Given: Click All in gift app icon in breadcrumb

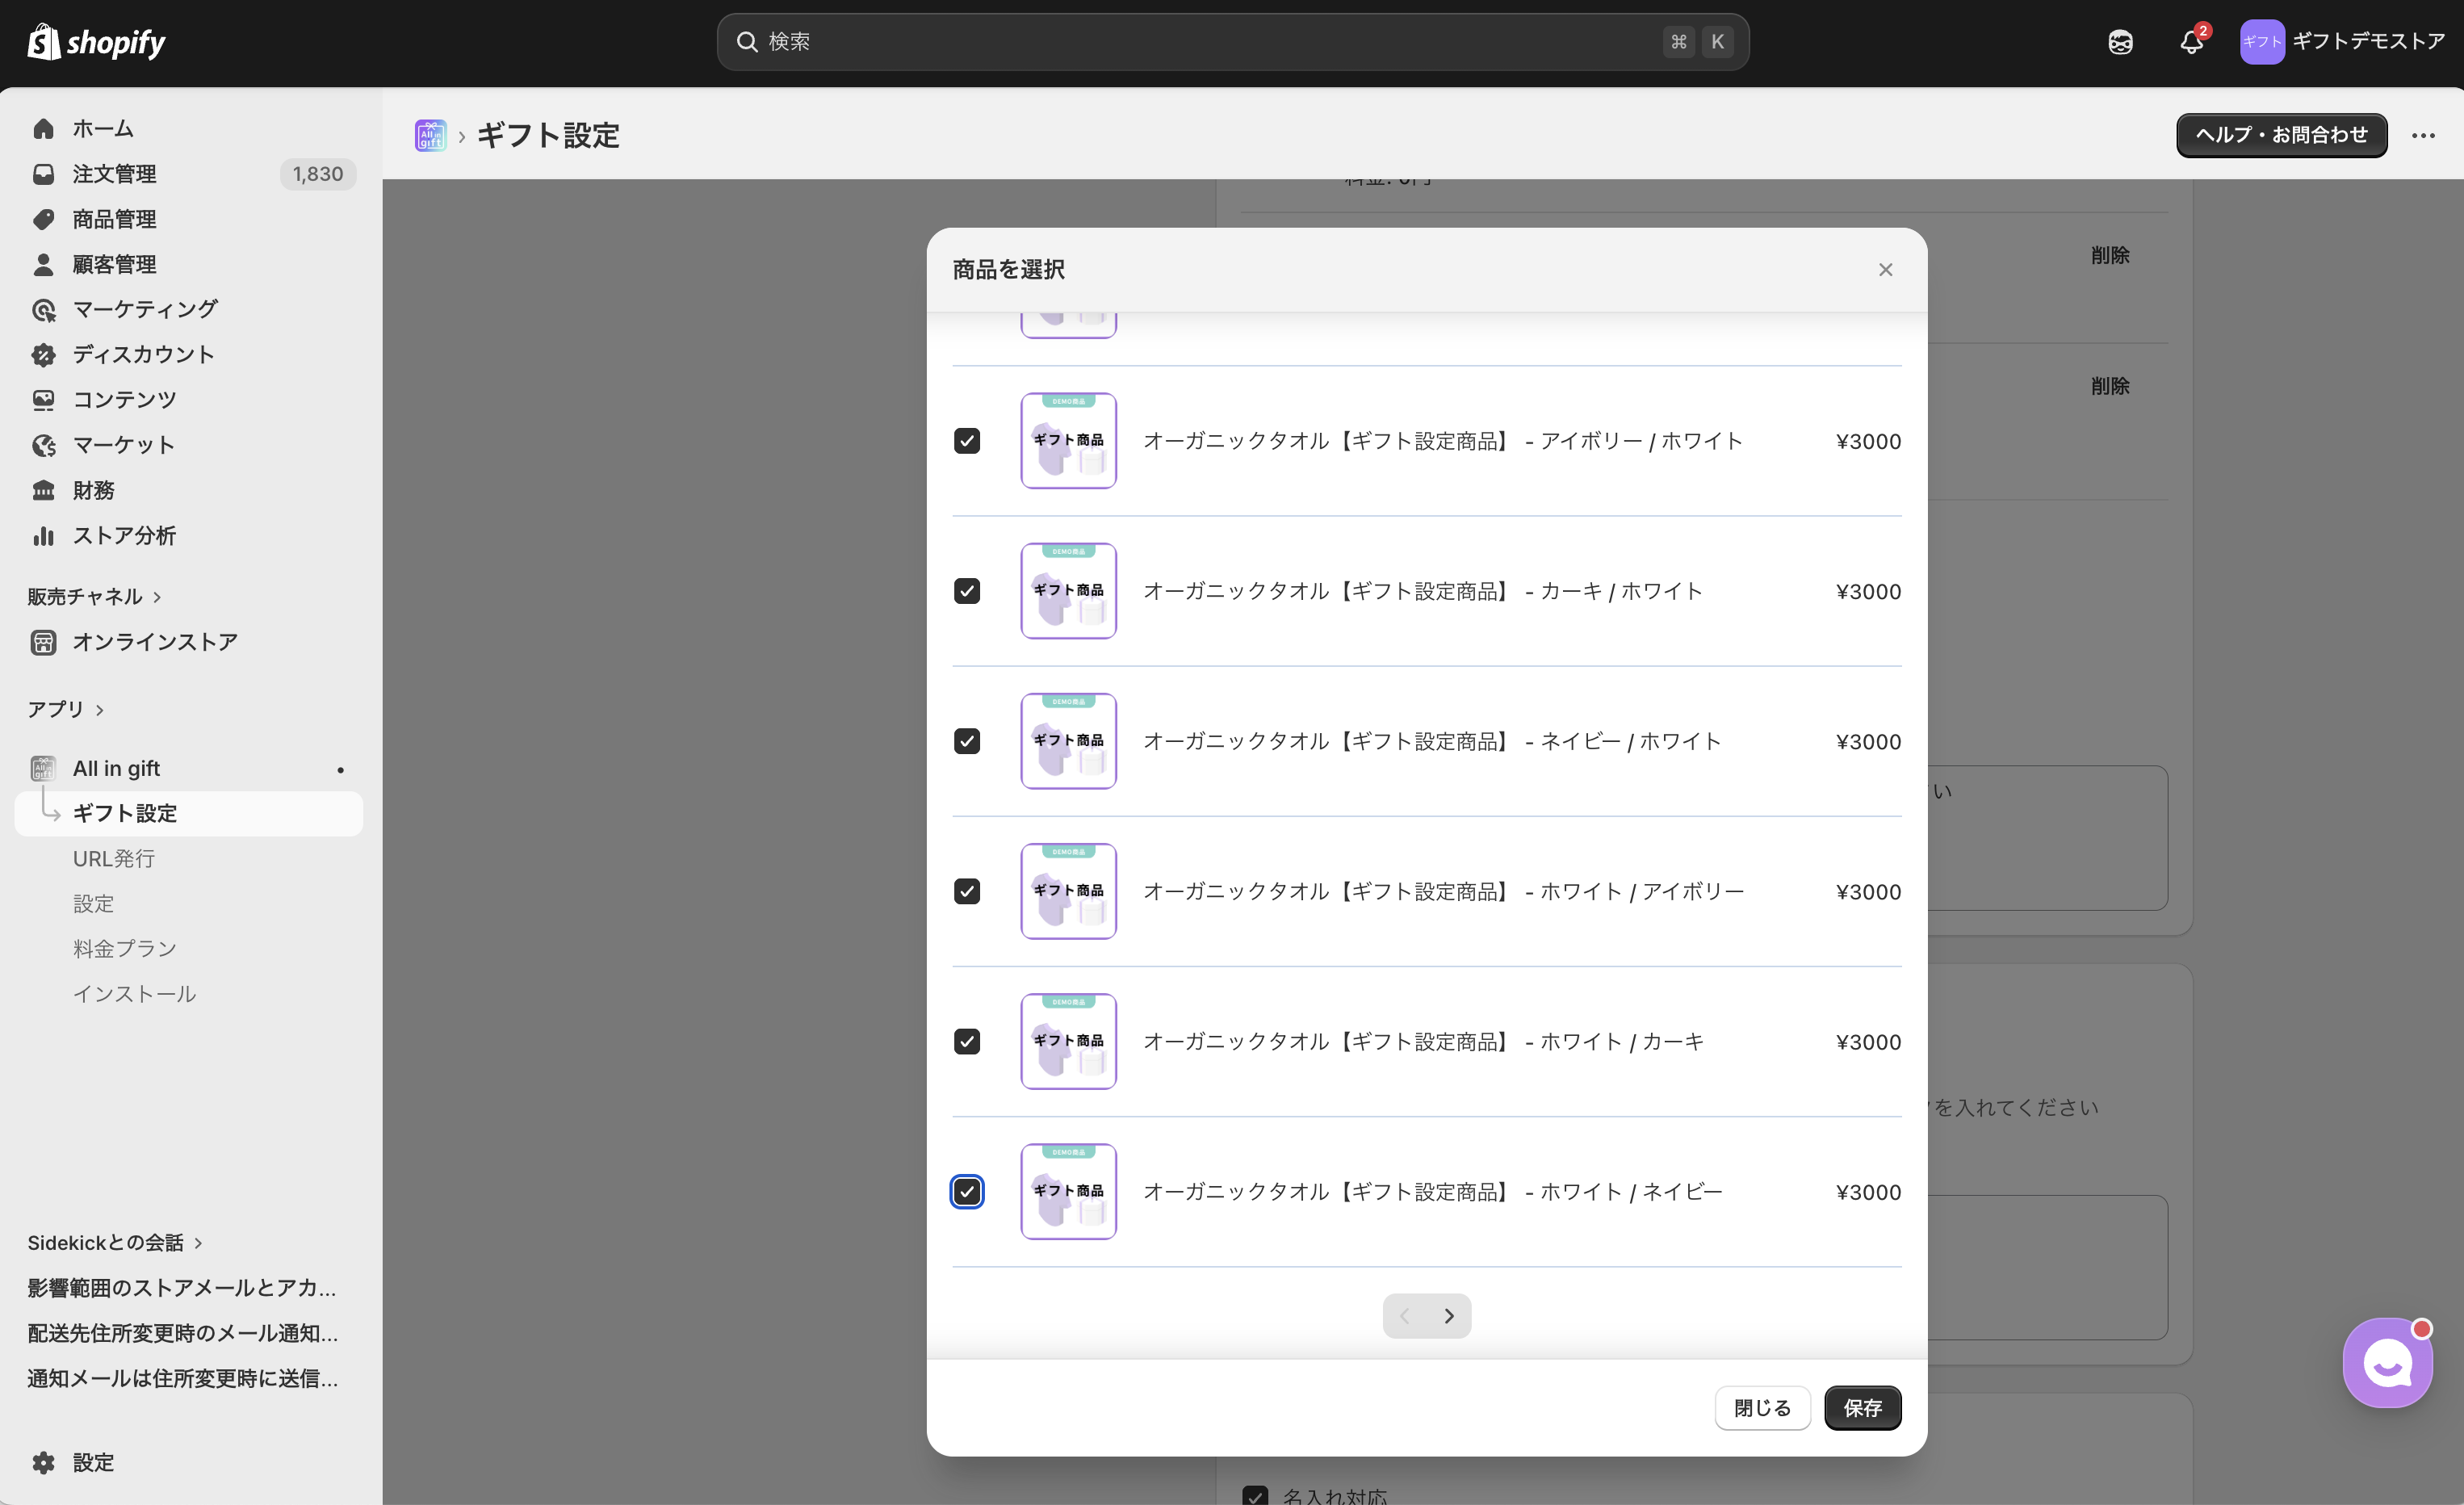Looking at the screenshot, I should [x=430, y=135].
